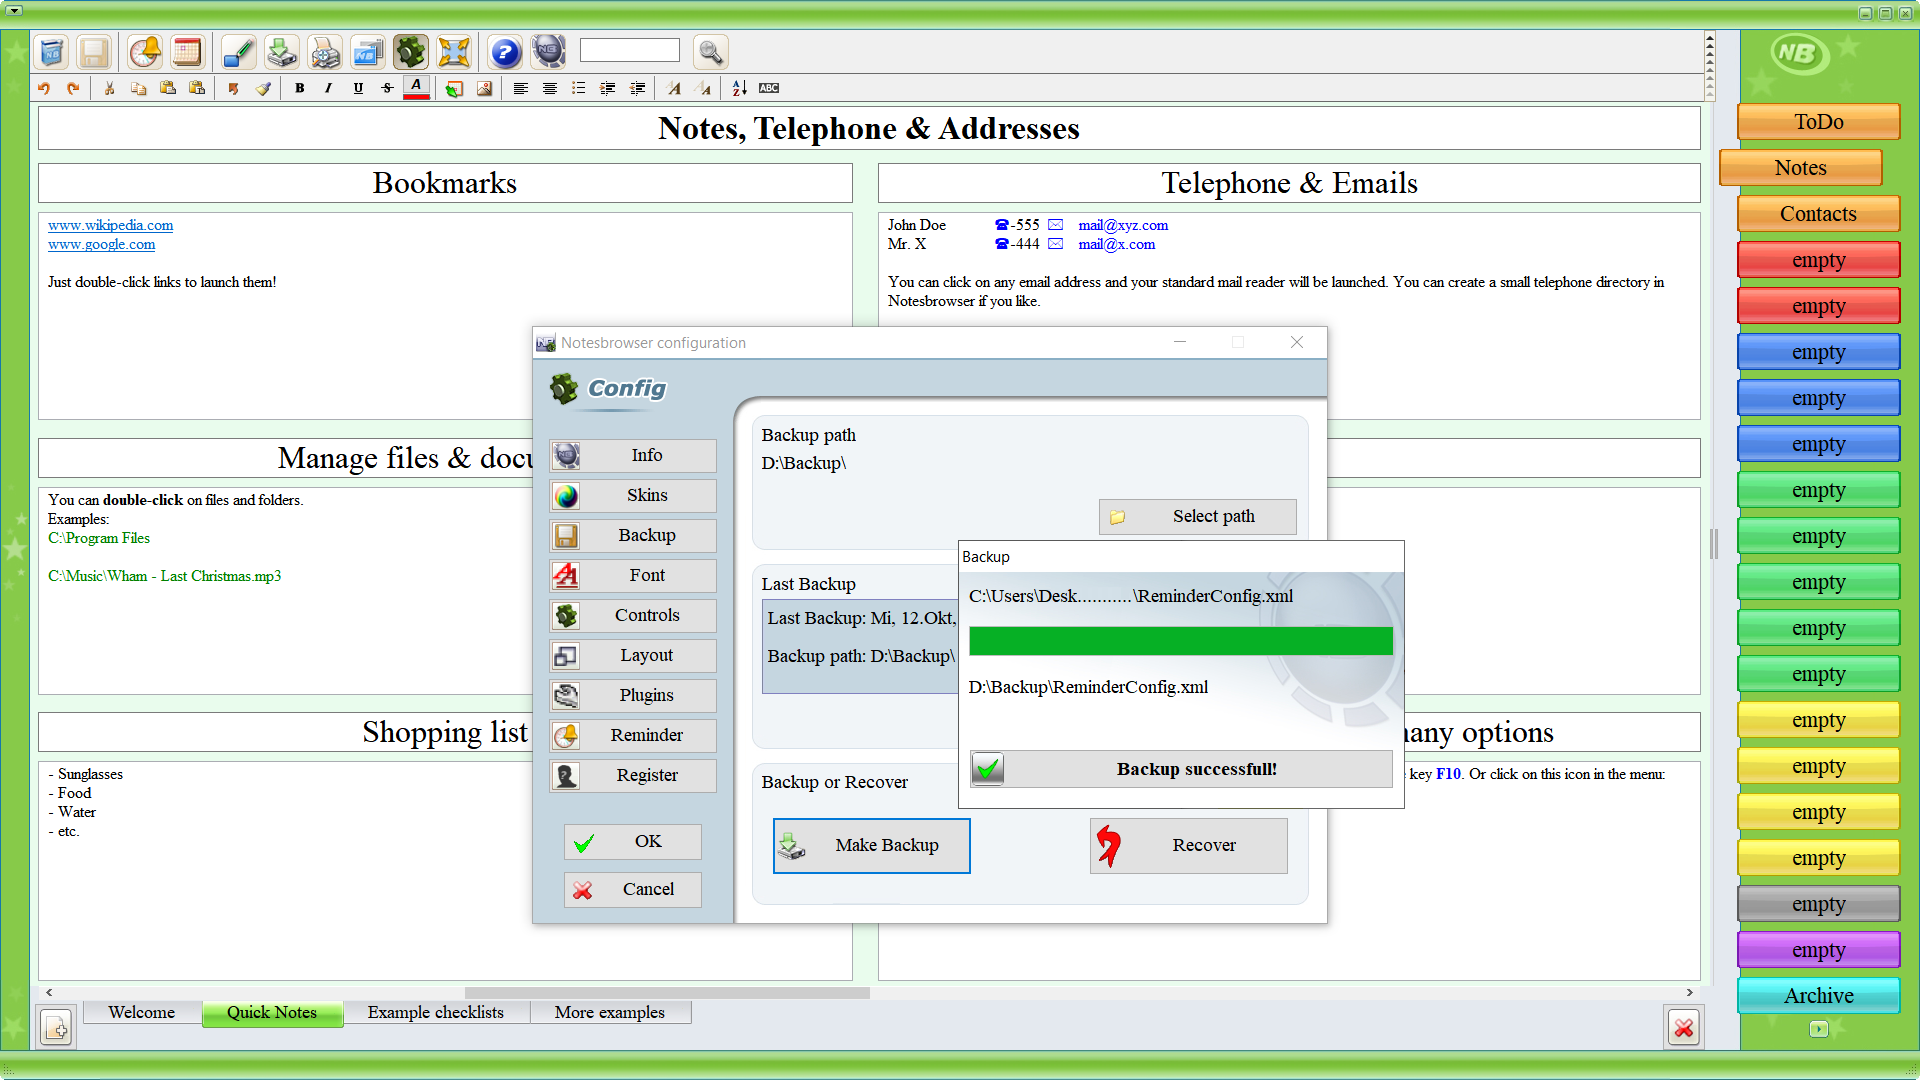
Task: Click the undo arrow icon
Action: coord(44,88)
